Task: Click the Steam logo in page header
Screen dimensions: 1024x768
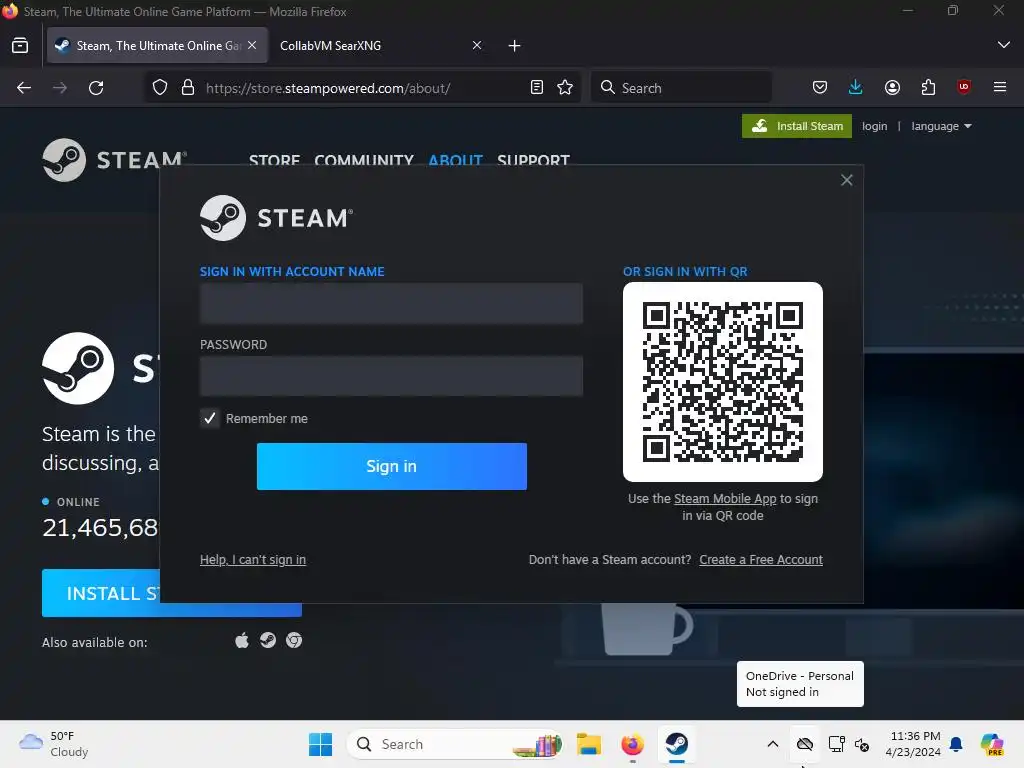Action: point(115,160)
